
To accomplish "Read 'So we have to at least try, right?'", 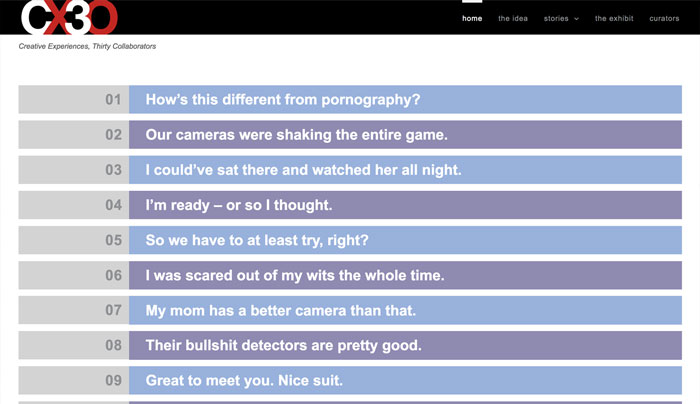I will tap(405, 240).
